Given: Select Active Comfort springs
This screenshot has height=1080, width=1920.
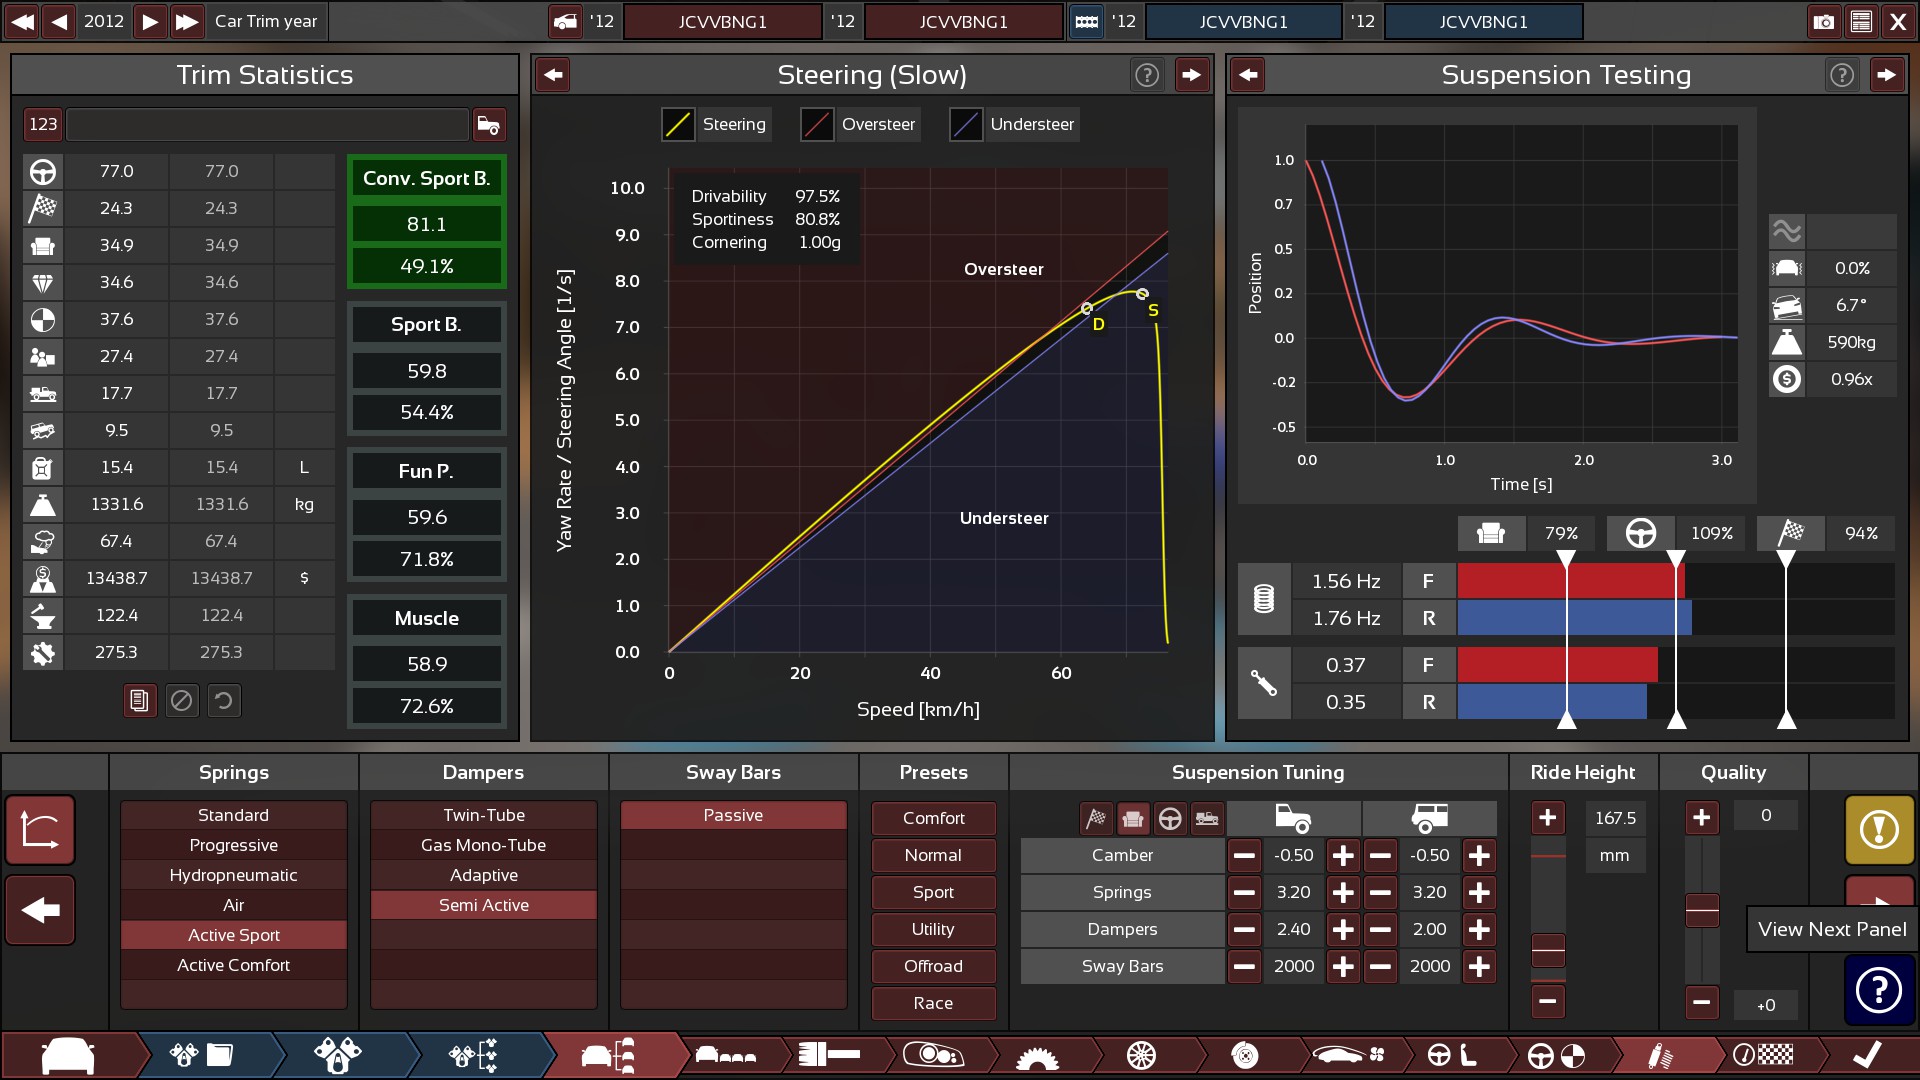Looking at the screenshot, I should click(234, 965).
